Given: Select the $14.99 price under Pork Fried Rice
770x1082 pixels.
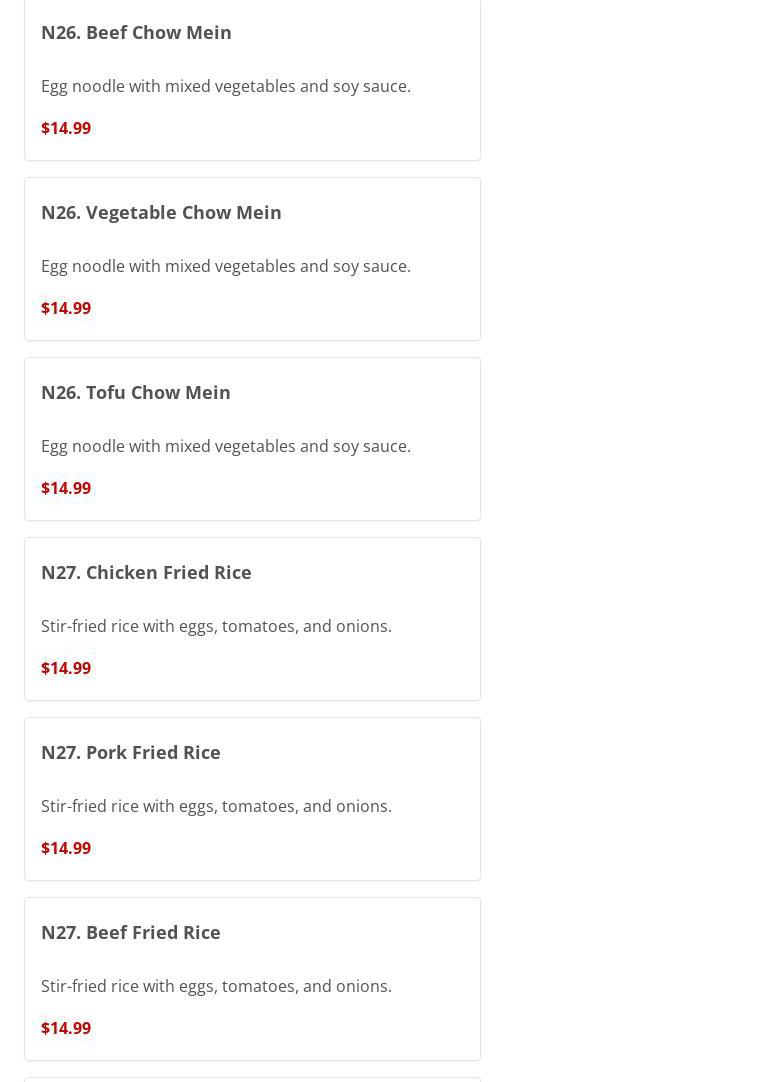Looking at the screenshot, I should (x=66, y=848).
